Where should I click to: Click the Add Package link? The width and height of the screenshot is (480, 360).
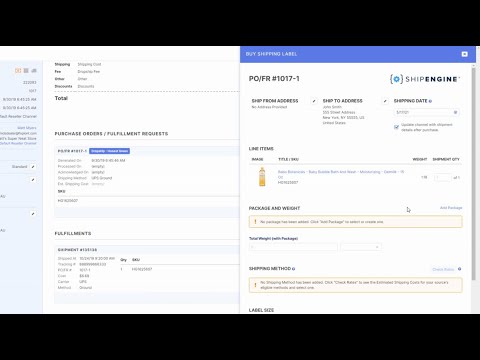451,208
